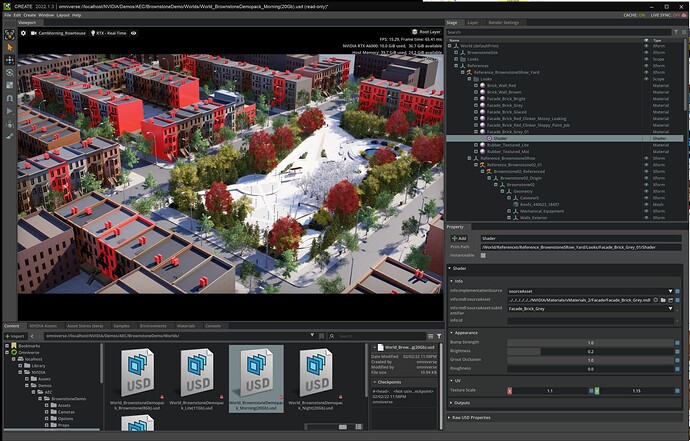Expand the Raw USD Properties section
Screen dimensions: 690x441
[x=449, y=417]
